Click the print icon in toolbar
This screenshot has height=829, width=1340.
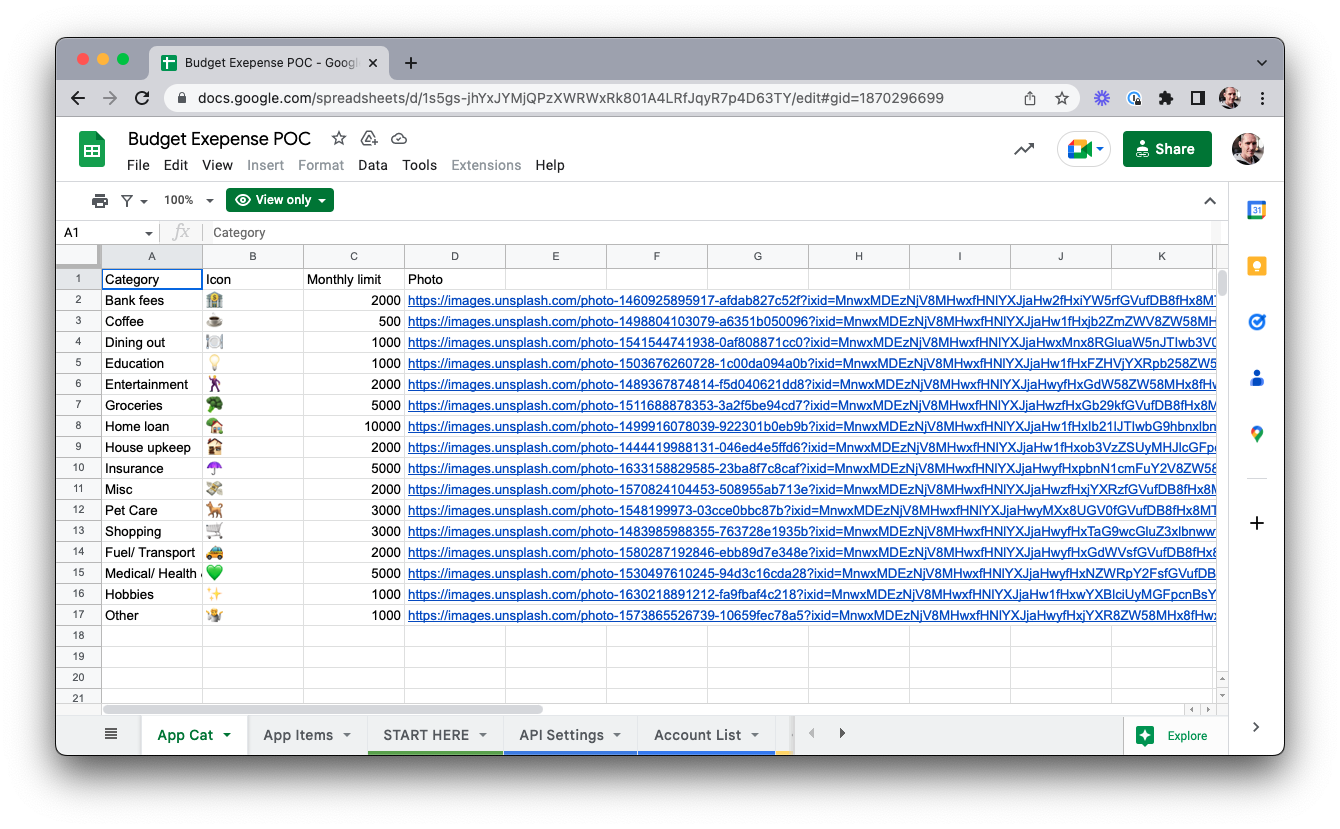tap(99, 200)
